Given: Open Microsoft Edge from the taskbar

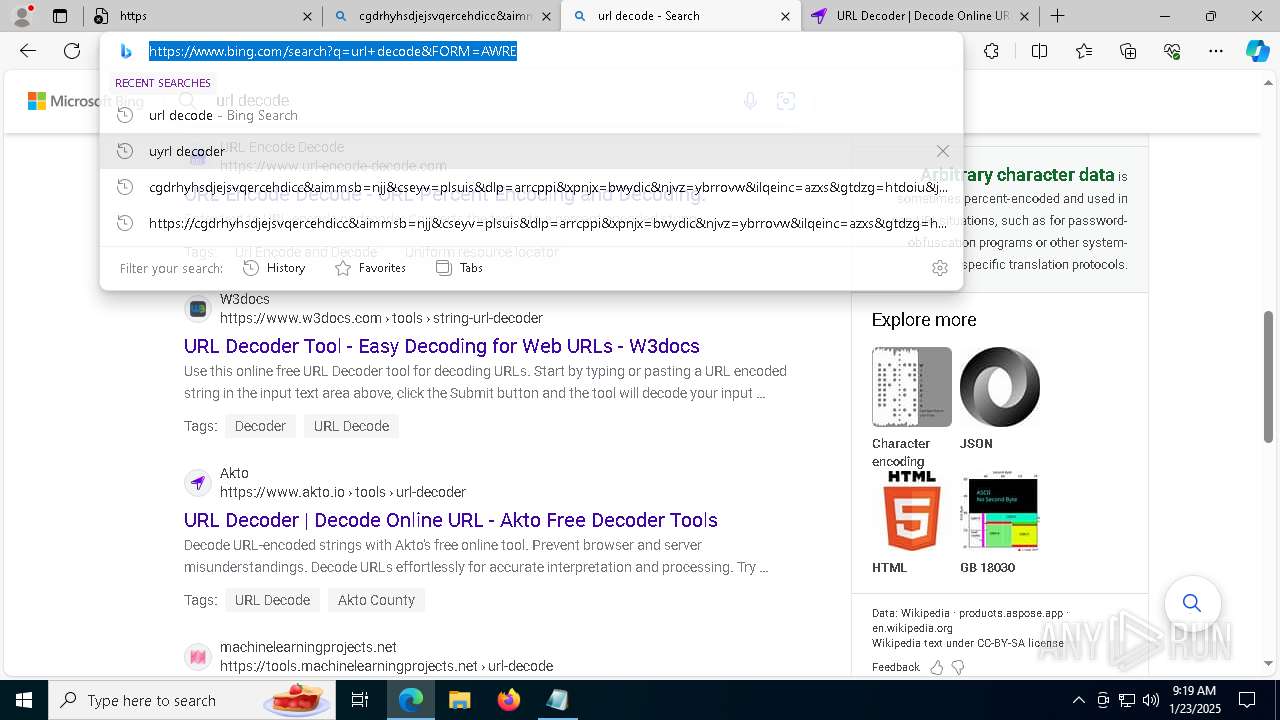Looking at the screenshot, I should tap(411, 700).
